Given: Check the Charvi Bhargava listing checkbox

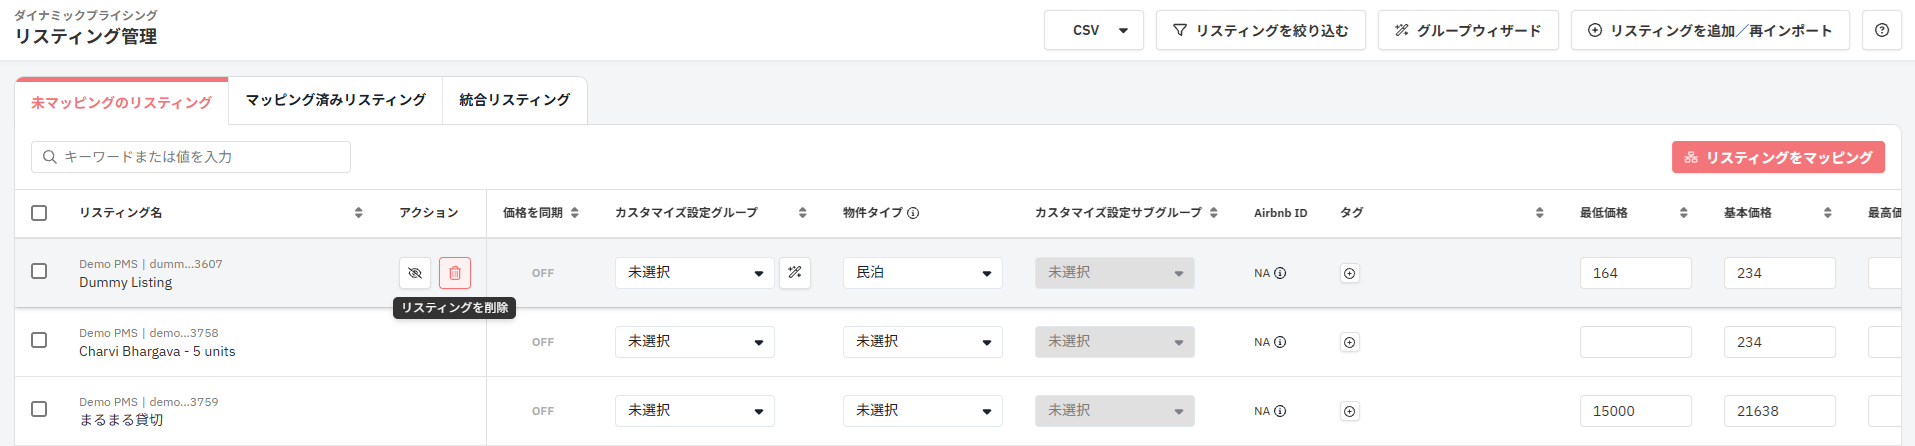Looking at the screenshot, I should coord(39,340).
